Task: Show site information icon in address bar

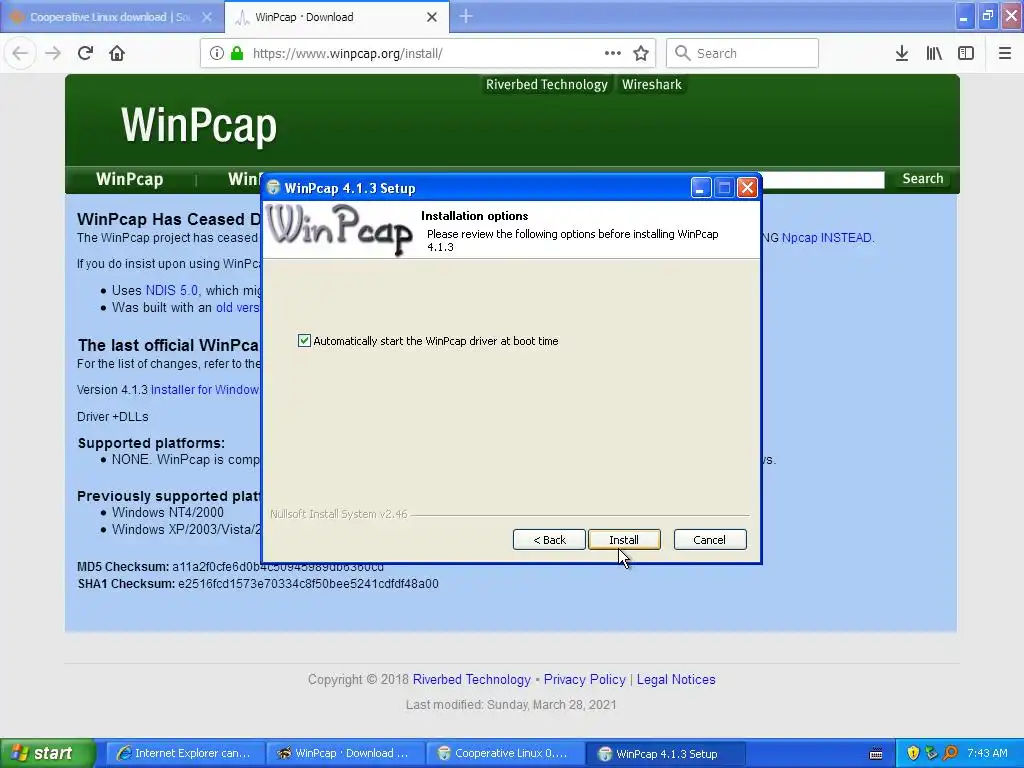Action: coord(217,53)
